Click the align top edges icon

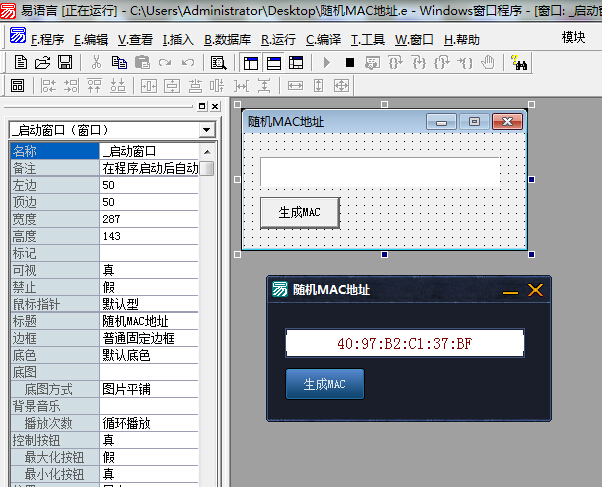tap(94, 86)
